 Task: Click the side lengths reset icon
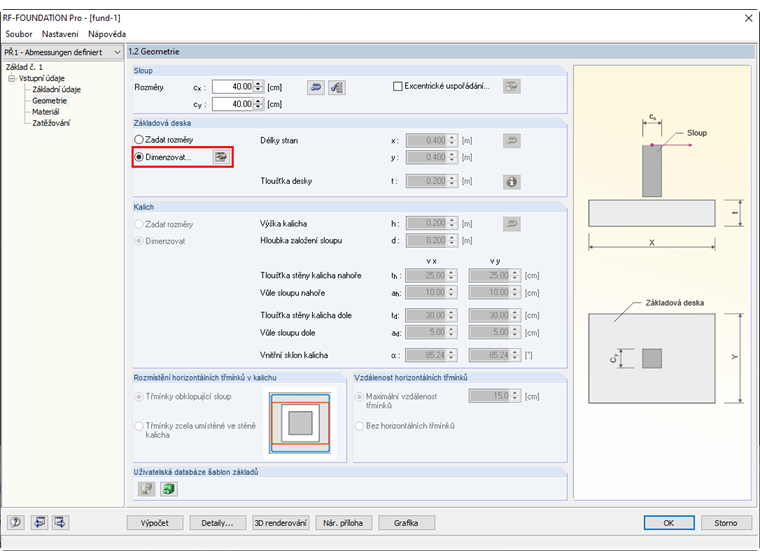coord(511,141)
